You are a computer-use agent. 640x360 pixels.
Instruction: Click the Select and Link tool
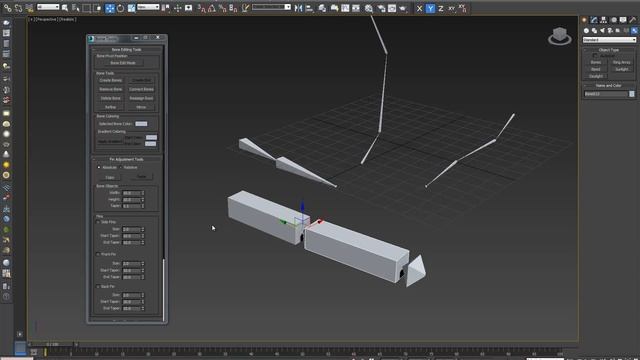pos(8,8)
